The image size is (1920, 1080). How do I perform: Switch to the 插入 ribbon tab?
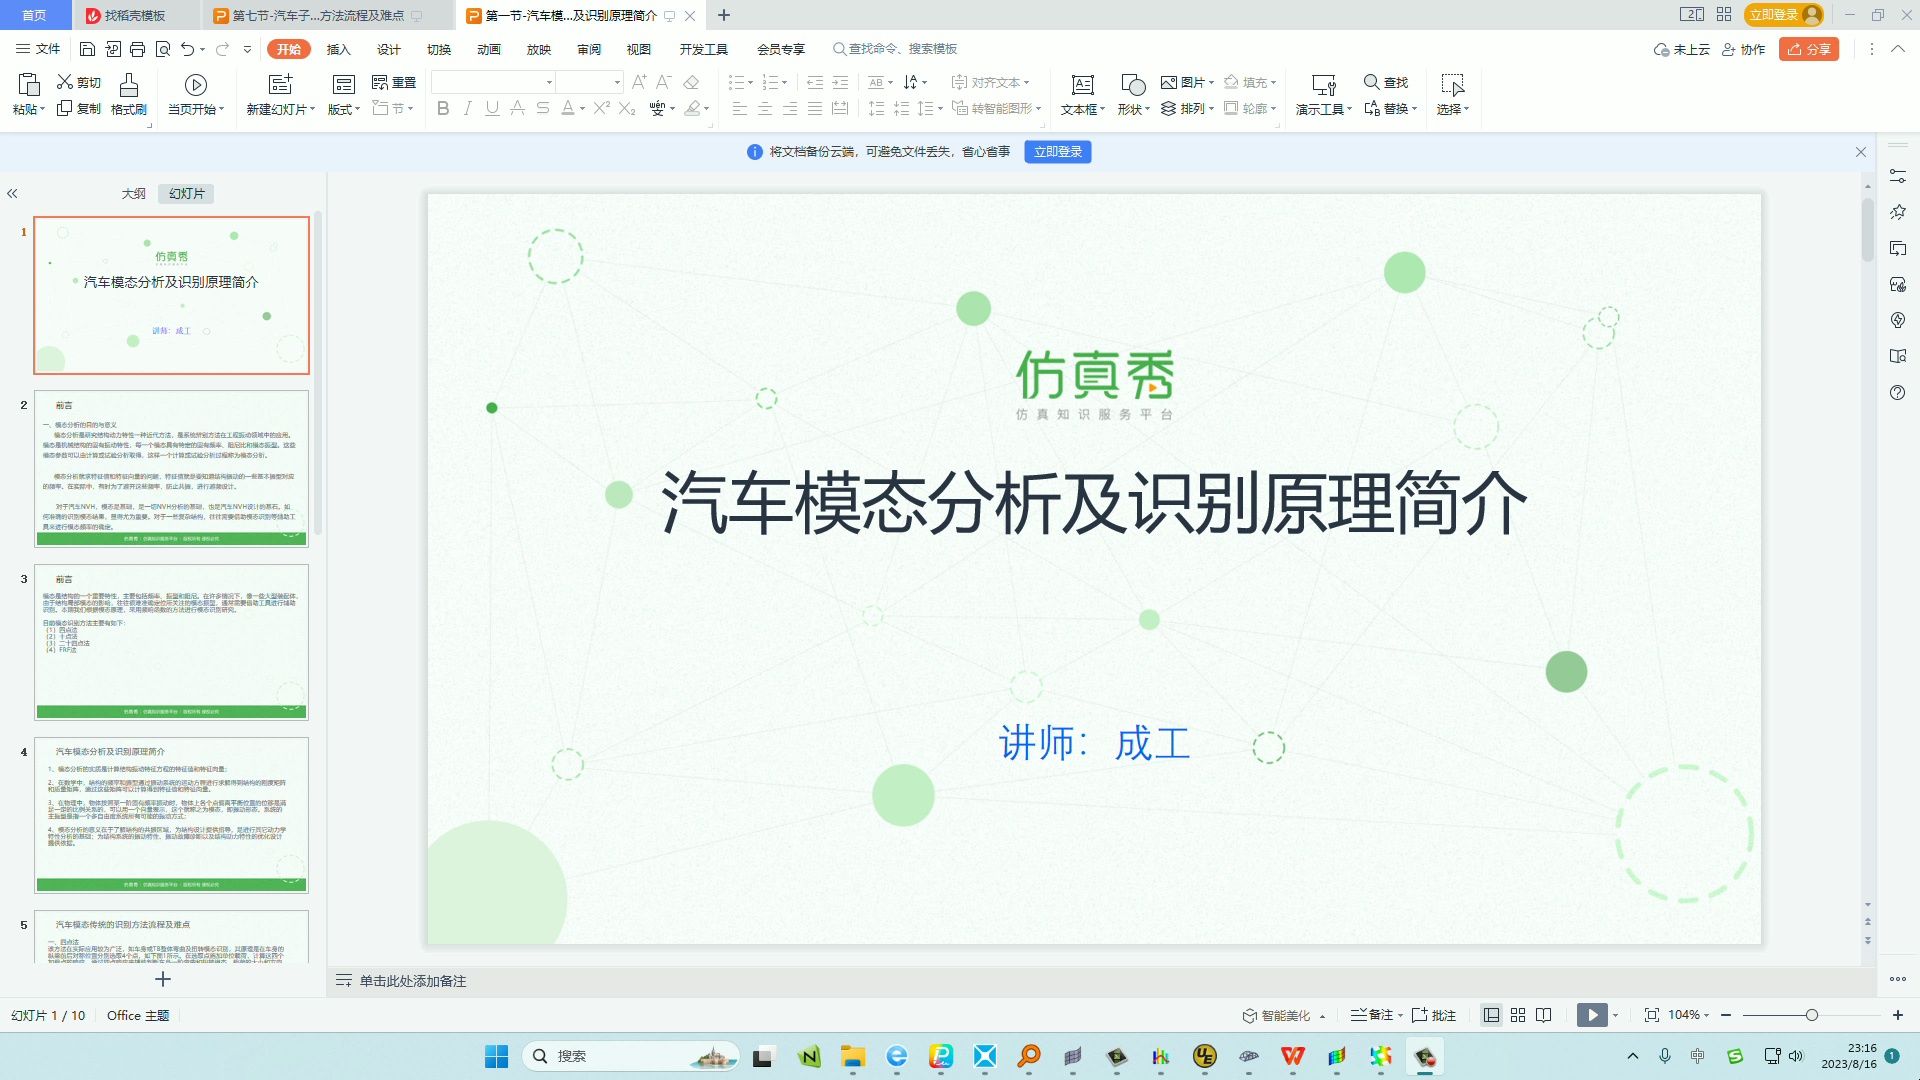(338, 48)
